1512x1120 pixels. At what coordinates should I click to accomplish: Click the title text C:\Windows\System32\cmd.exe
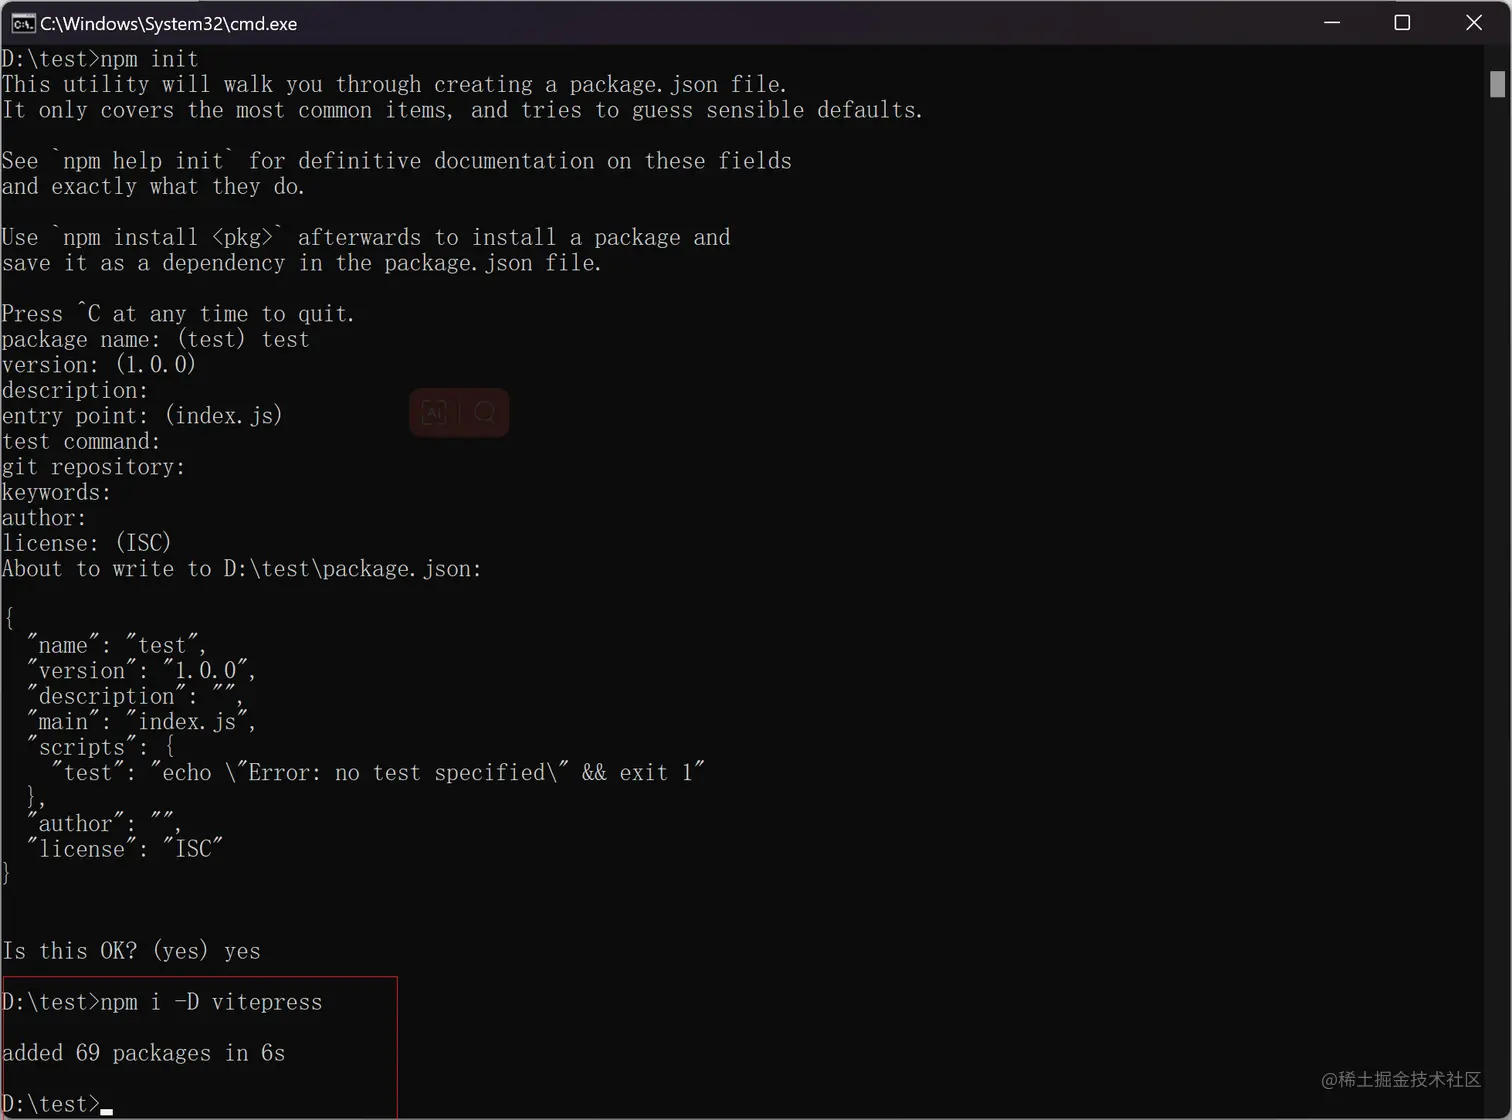point(168,23)
